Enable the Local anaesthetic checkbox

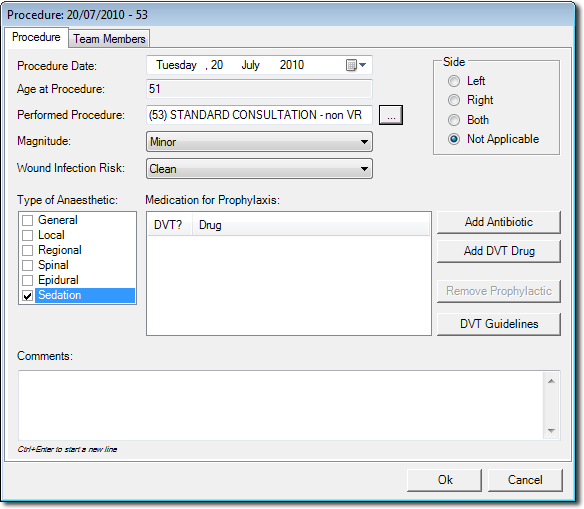click(x=28, y=235)
